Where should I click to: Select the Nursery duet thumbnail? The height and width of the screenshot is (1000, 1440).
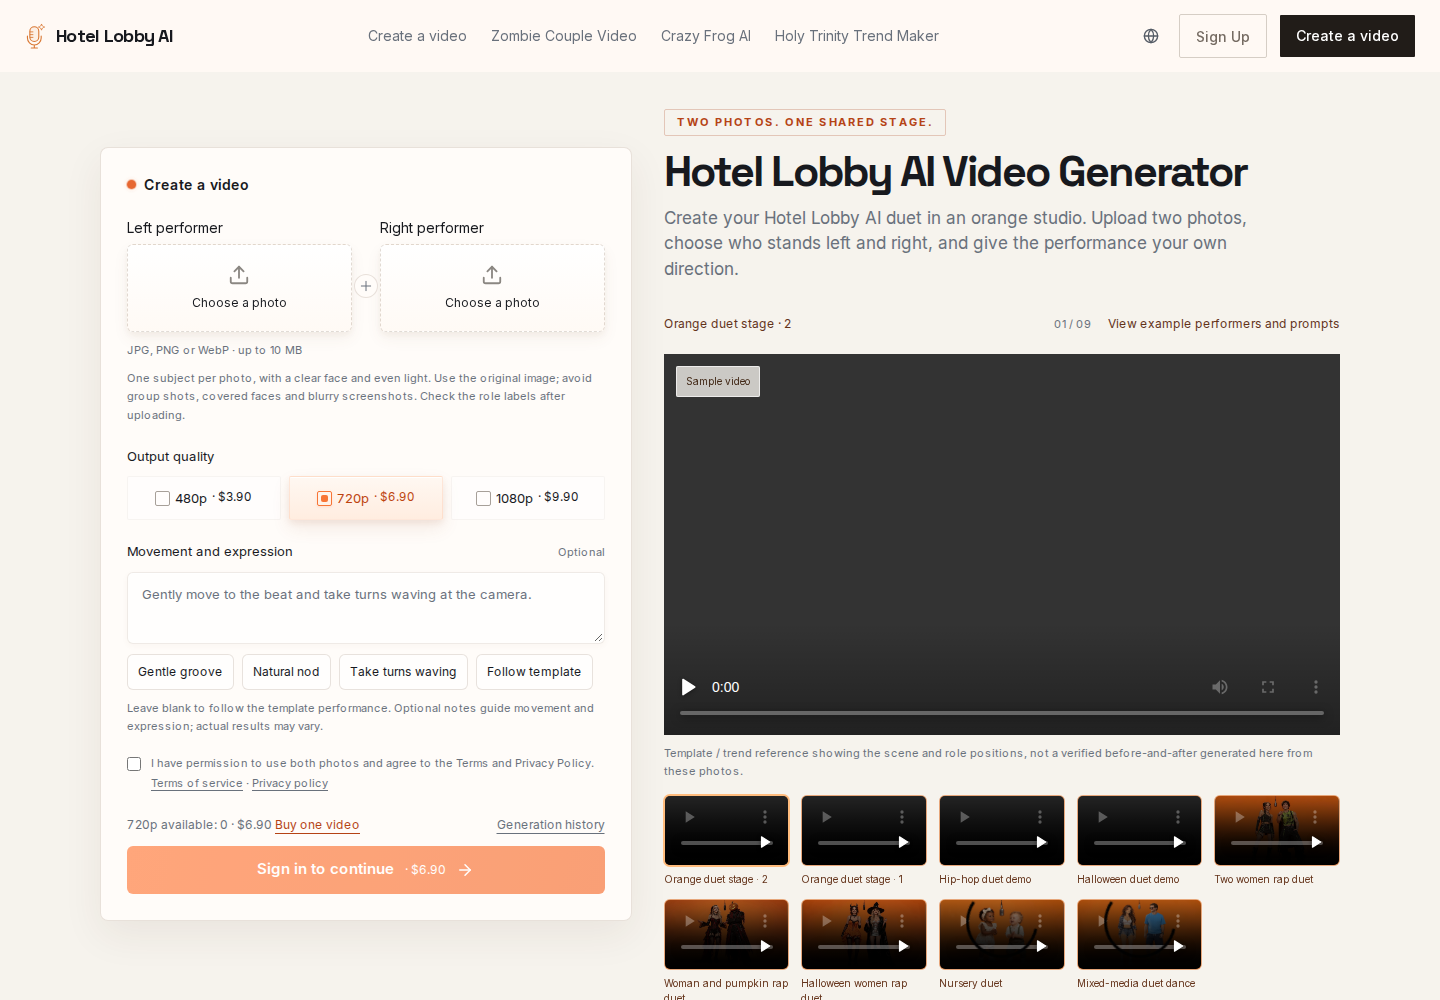pyautogui.click(x=1002, y=934)
